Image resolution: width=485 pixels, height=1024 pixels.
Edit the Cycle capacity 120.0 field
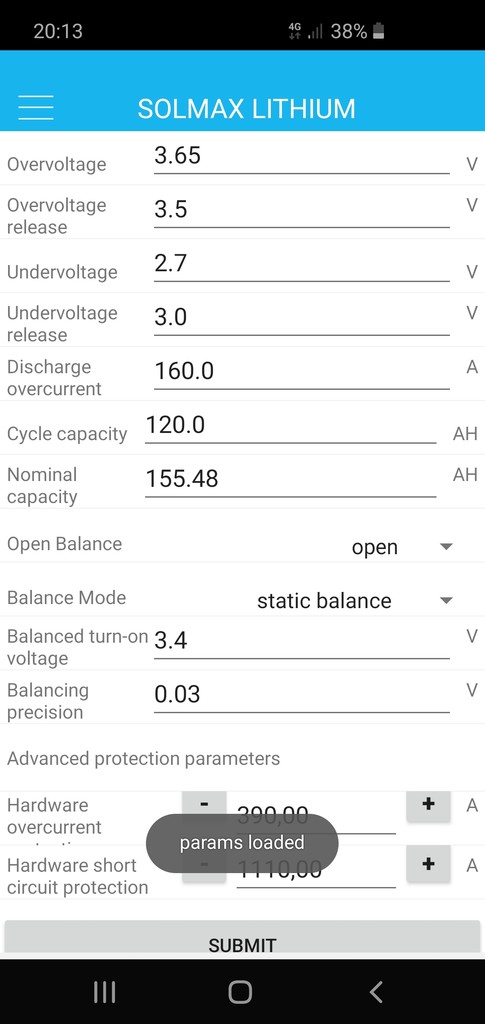coord(290,426)
